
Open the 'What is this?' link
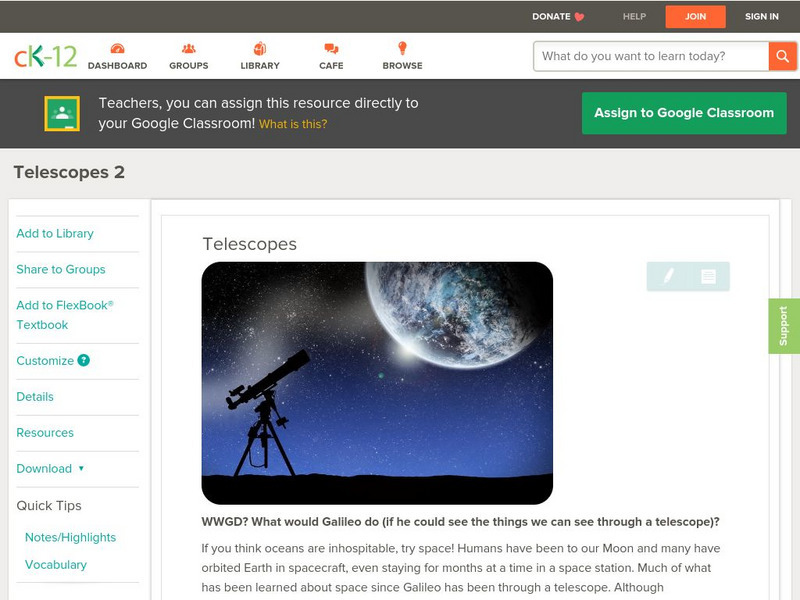293,124
